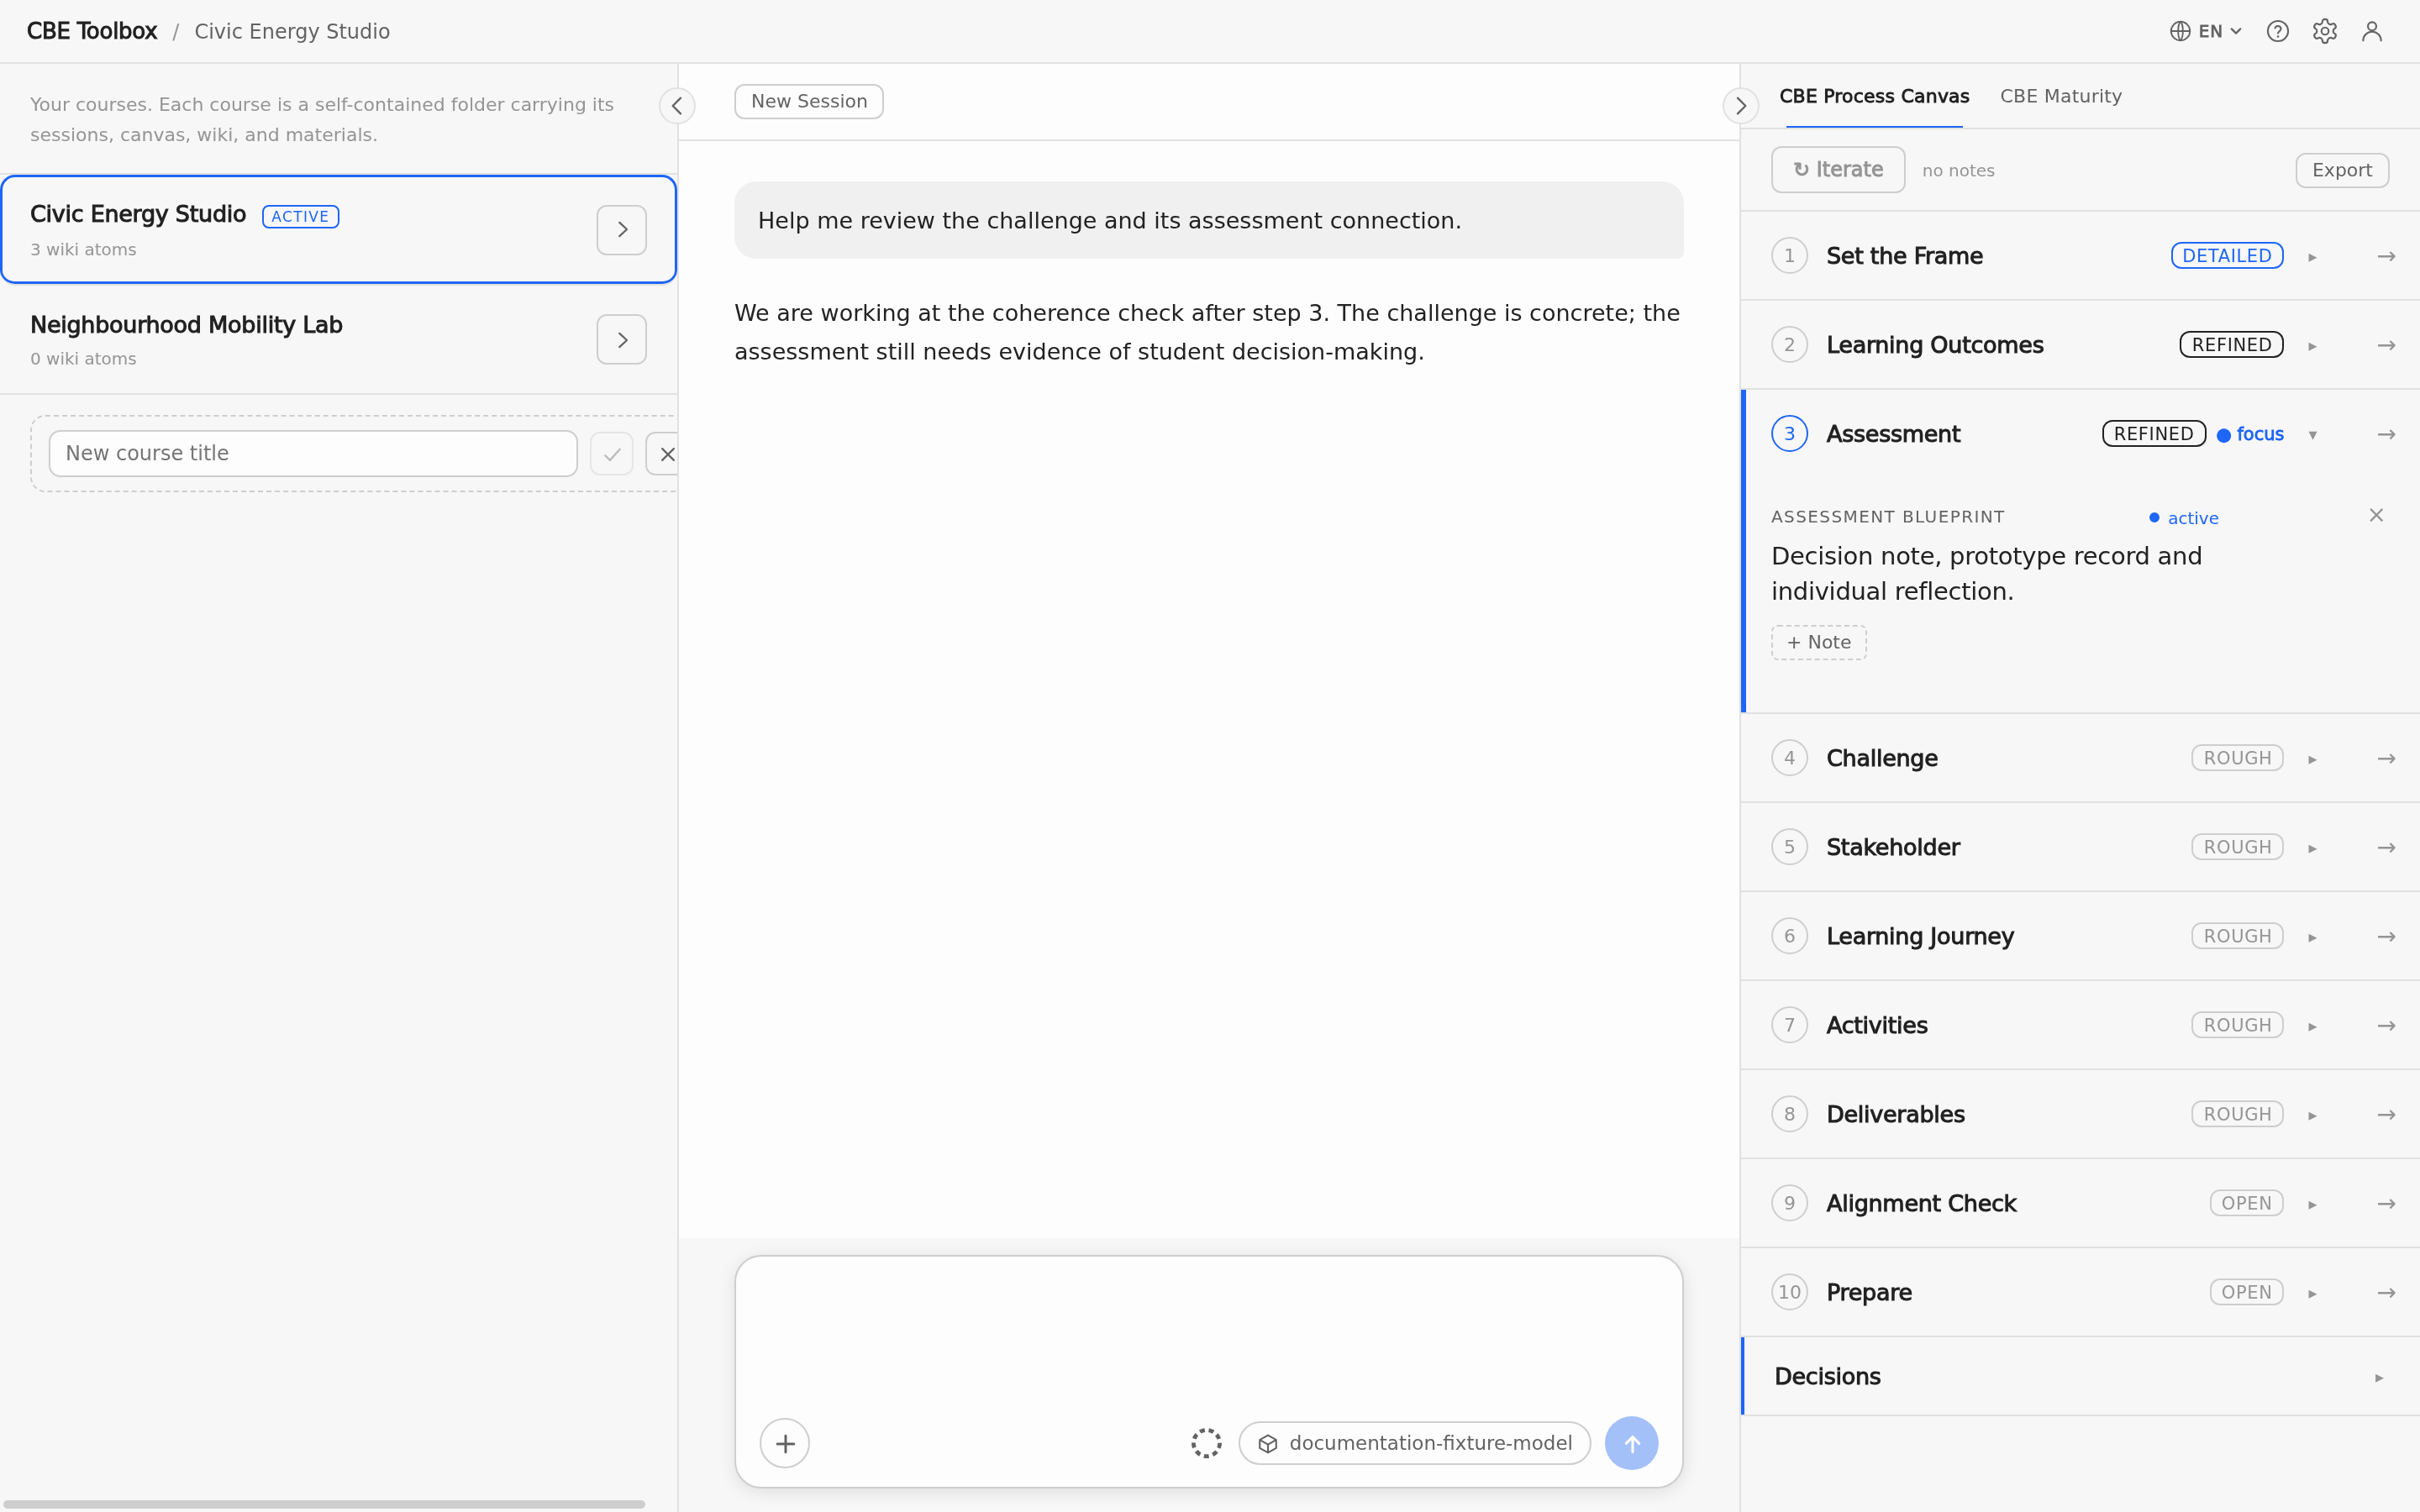The image size is (2420, 1512).
Task: Expand the Set the Frame section triangle
Action: (2312, 257)
